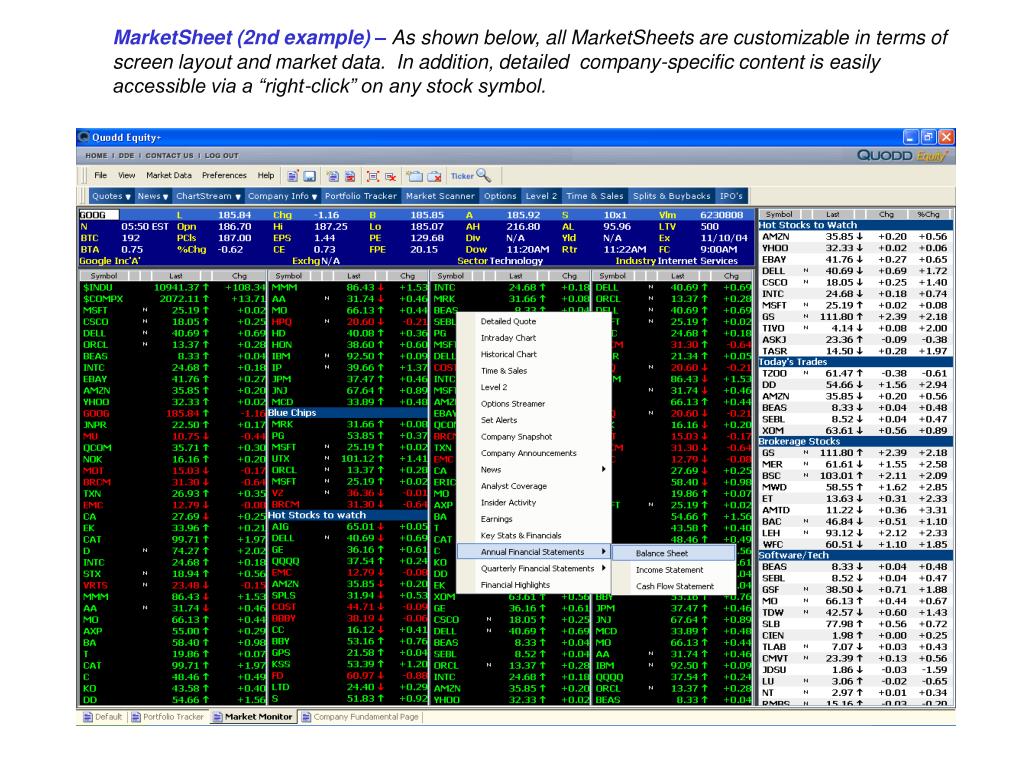Click the Today's Trades section header
The image size is (1024, 768).
tap(855, 362)
